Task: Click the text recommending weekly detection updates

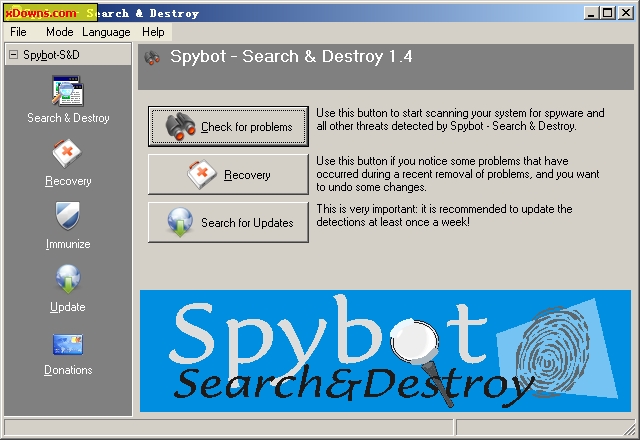Action: pos(444,216)
